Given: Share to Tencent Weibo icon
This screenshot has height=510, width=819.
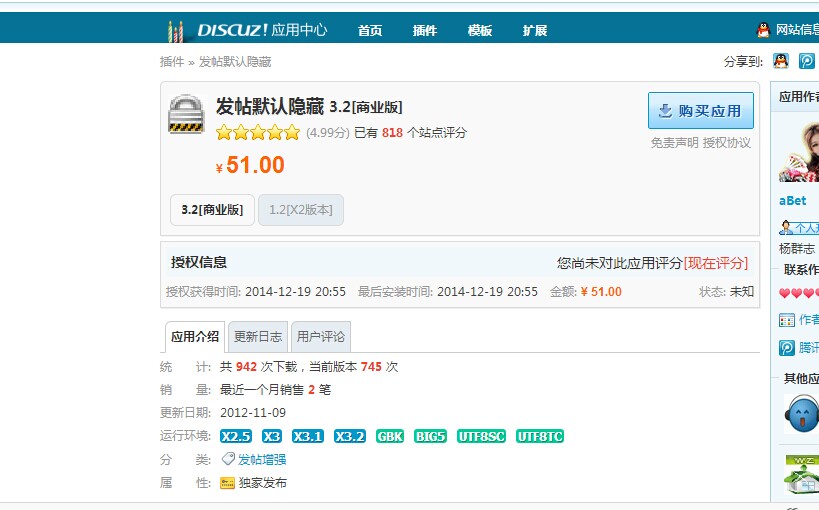Looking at the screenshot, I should point(806,61).
